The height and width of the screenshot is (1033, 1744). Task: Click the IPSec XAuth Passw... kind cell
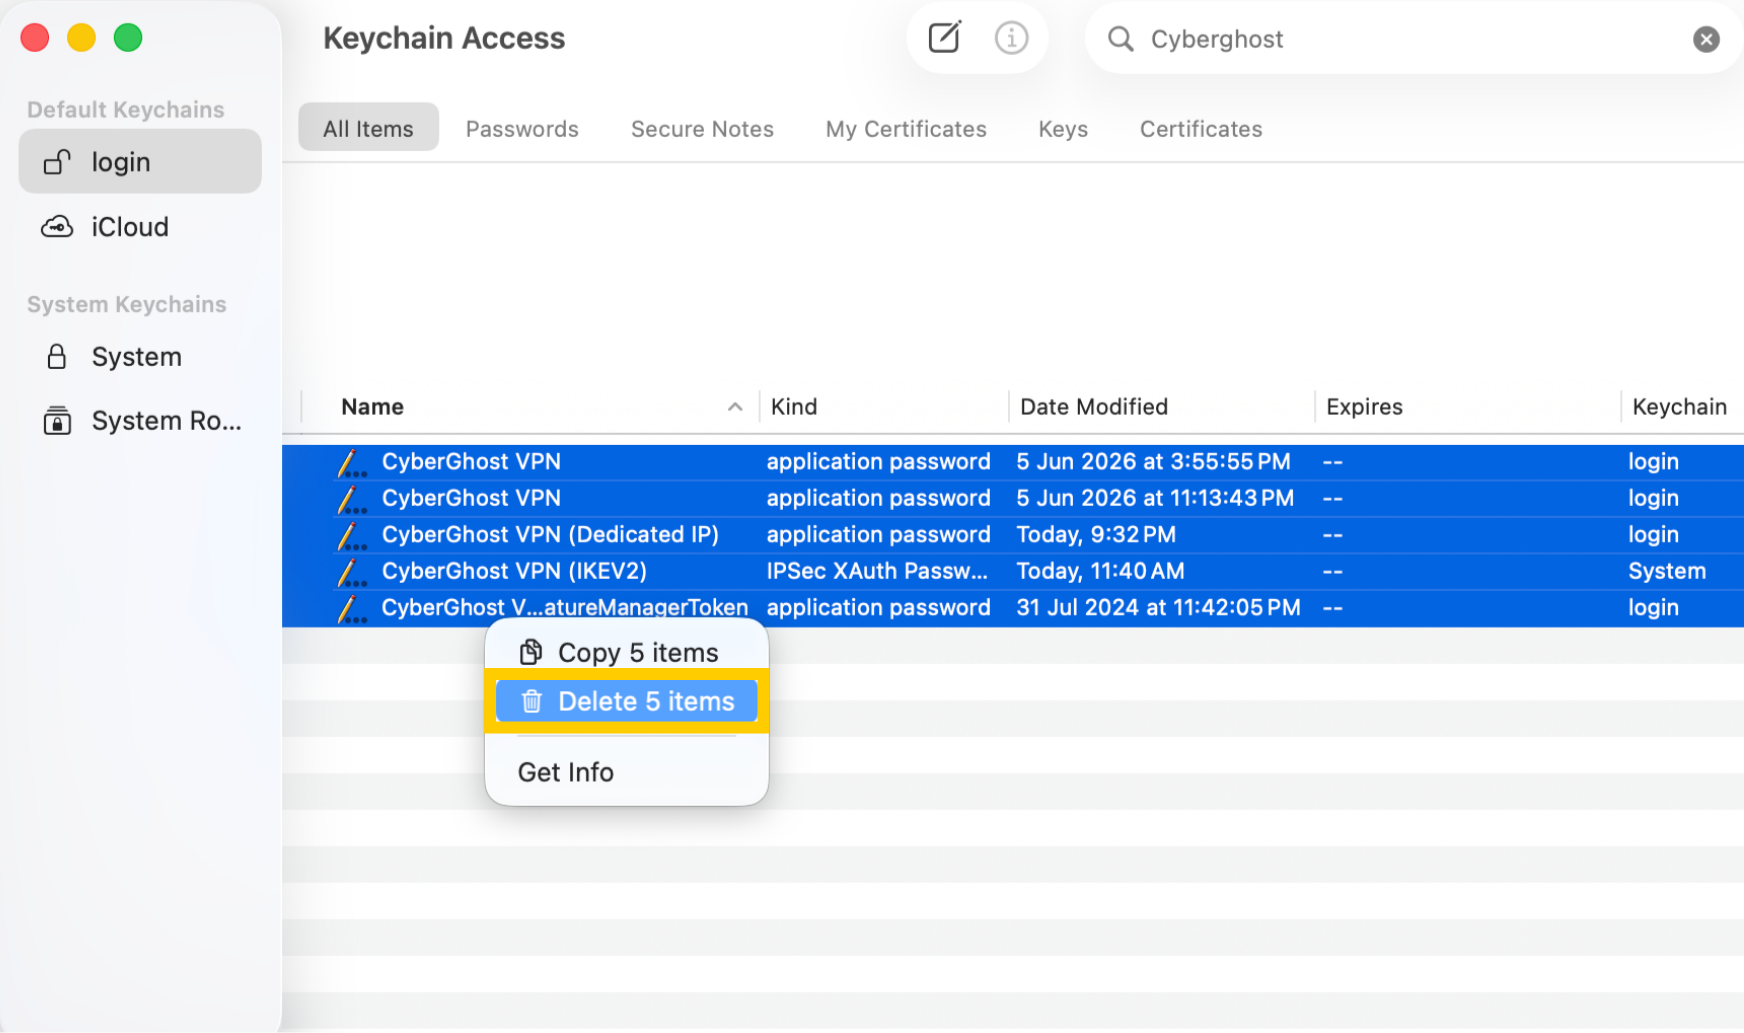(877, 571)
